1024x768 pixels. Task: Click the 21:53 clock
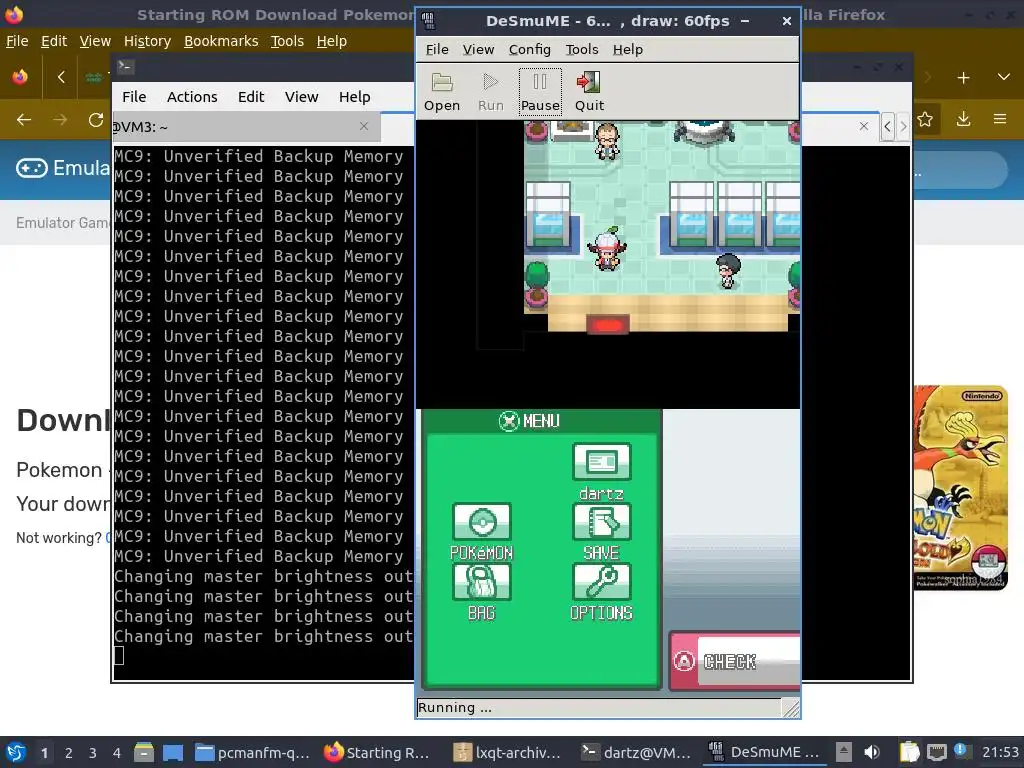pyautogui.click(x=1000, y=752)
